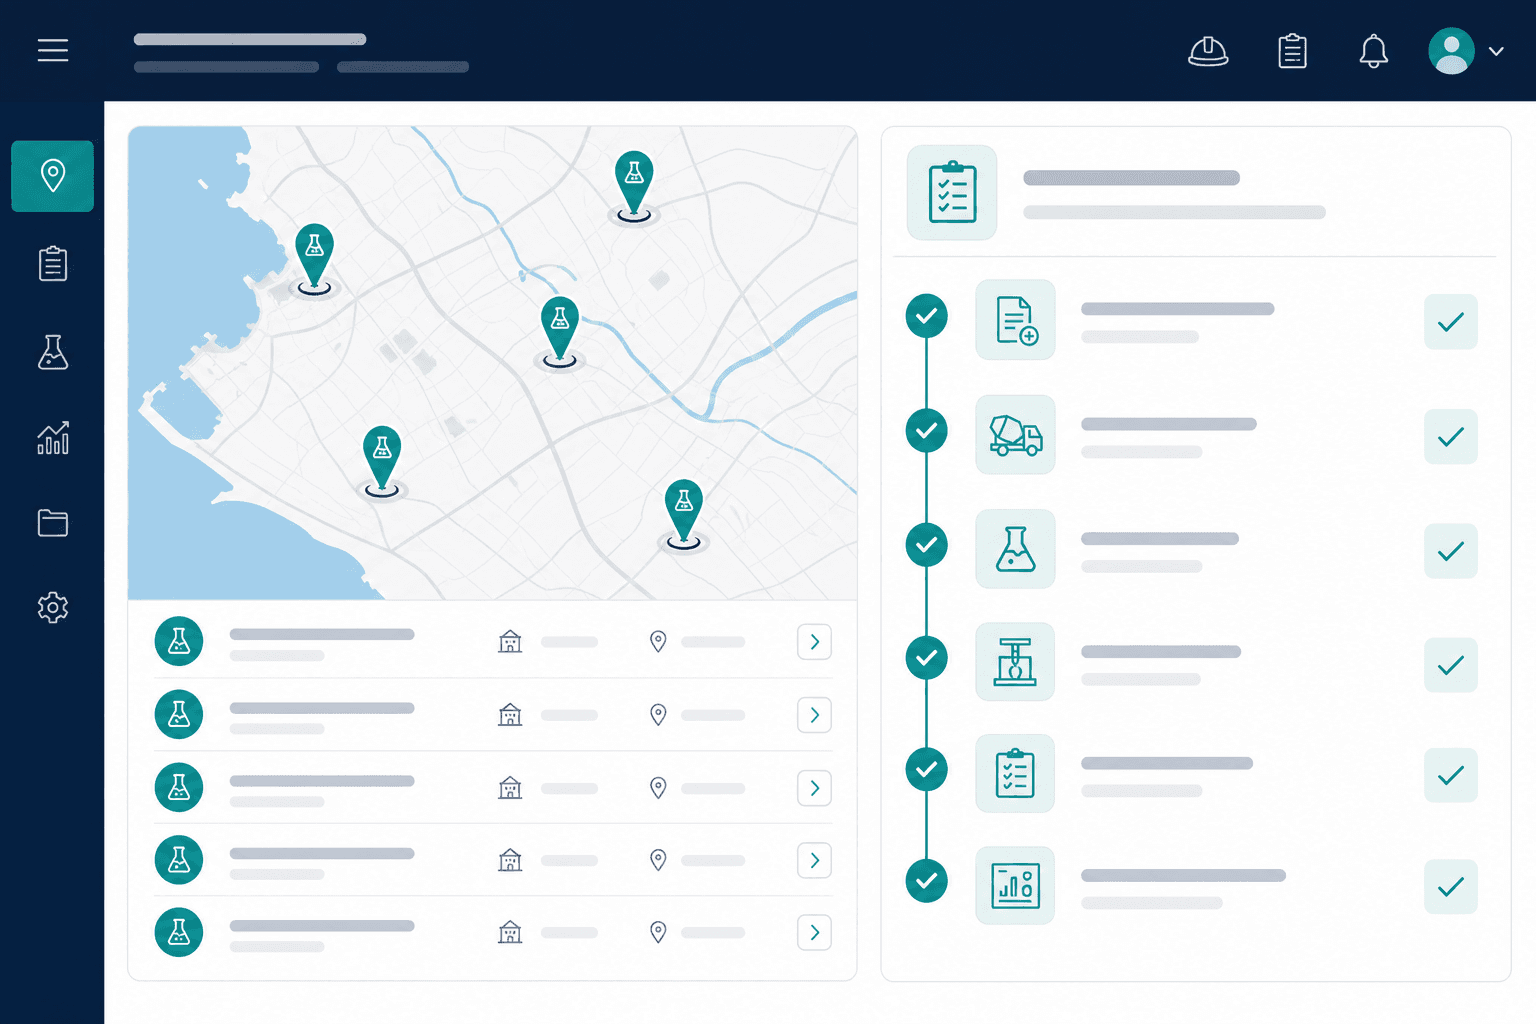Select the lower-left flask map pin

pos(382,459)
